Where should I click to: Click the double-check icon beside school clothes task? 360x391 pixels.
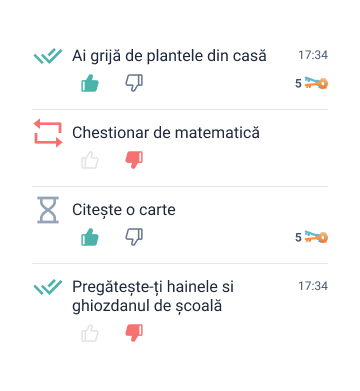point(48,287)
